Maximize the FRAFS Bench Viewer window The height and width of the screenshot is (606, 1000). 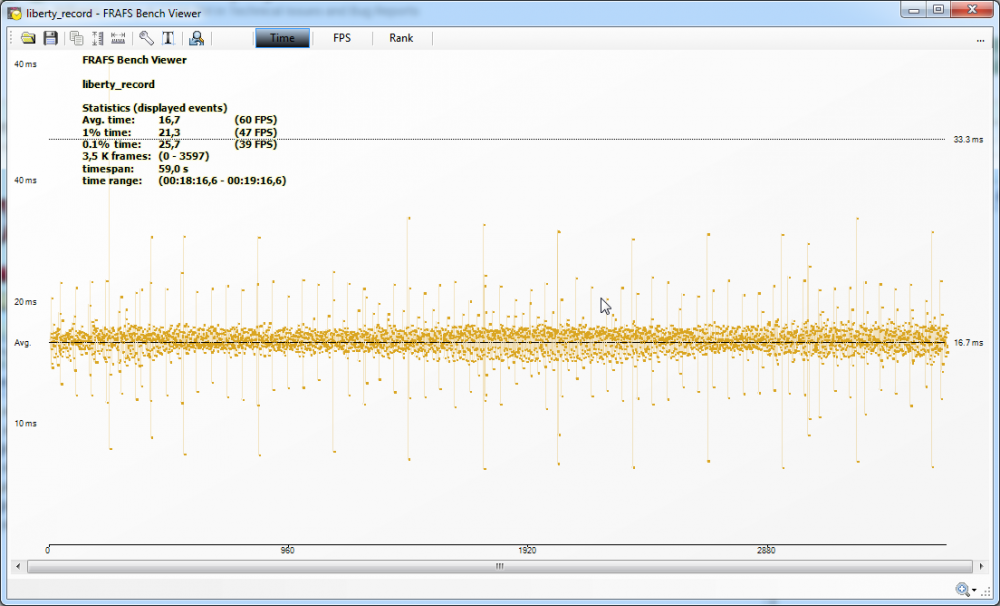937,9
